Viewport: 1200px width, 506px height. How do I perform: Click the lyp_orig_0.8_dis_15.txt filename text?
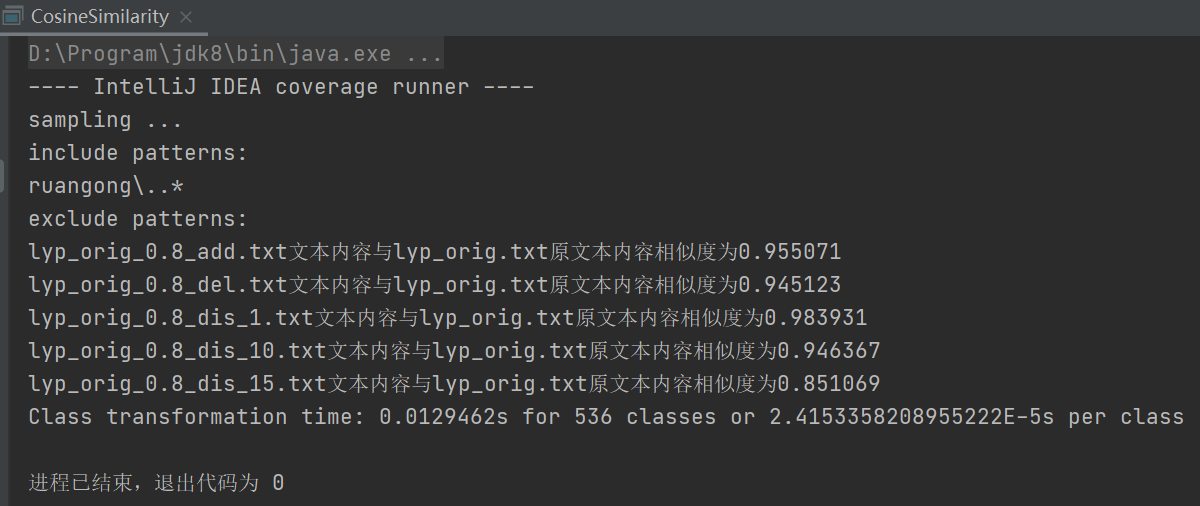[x=178, y=384]
